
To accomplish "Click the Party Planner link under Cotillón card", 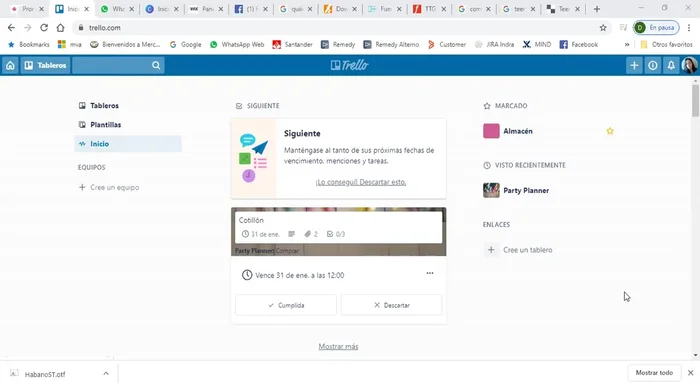I will coord(254,251).
